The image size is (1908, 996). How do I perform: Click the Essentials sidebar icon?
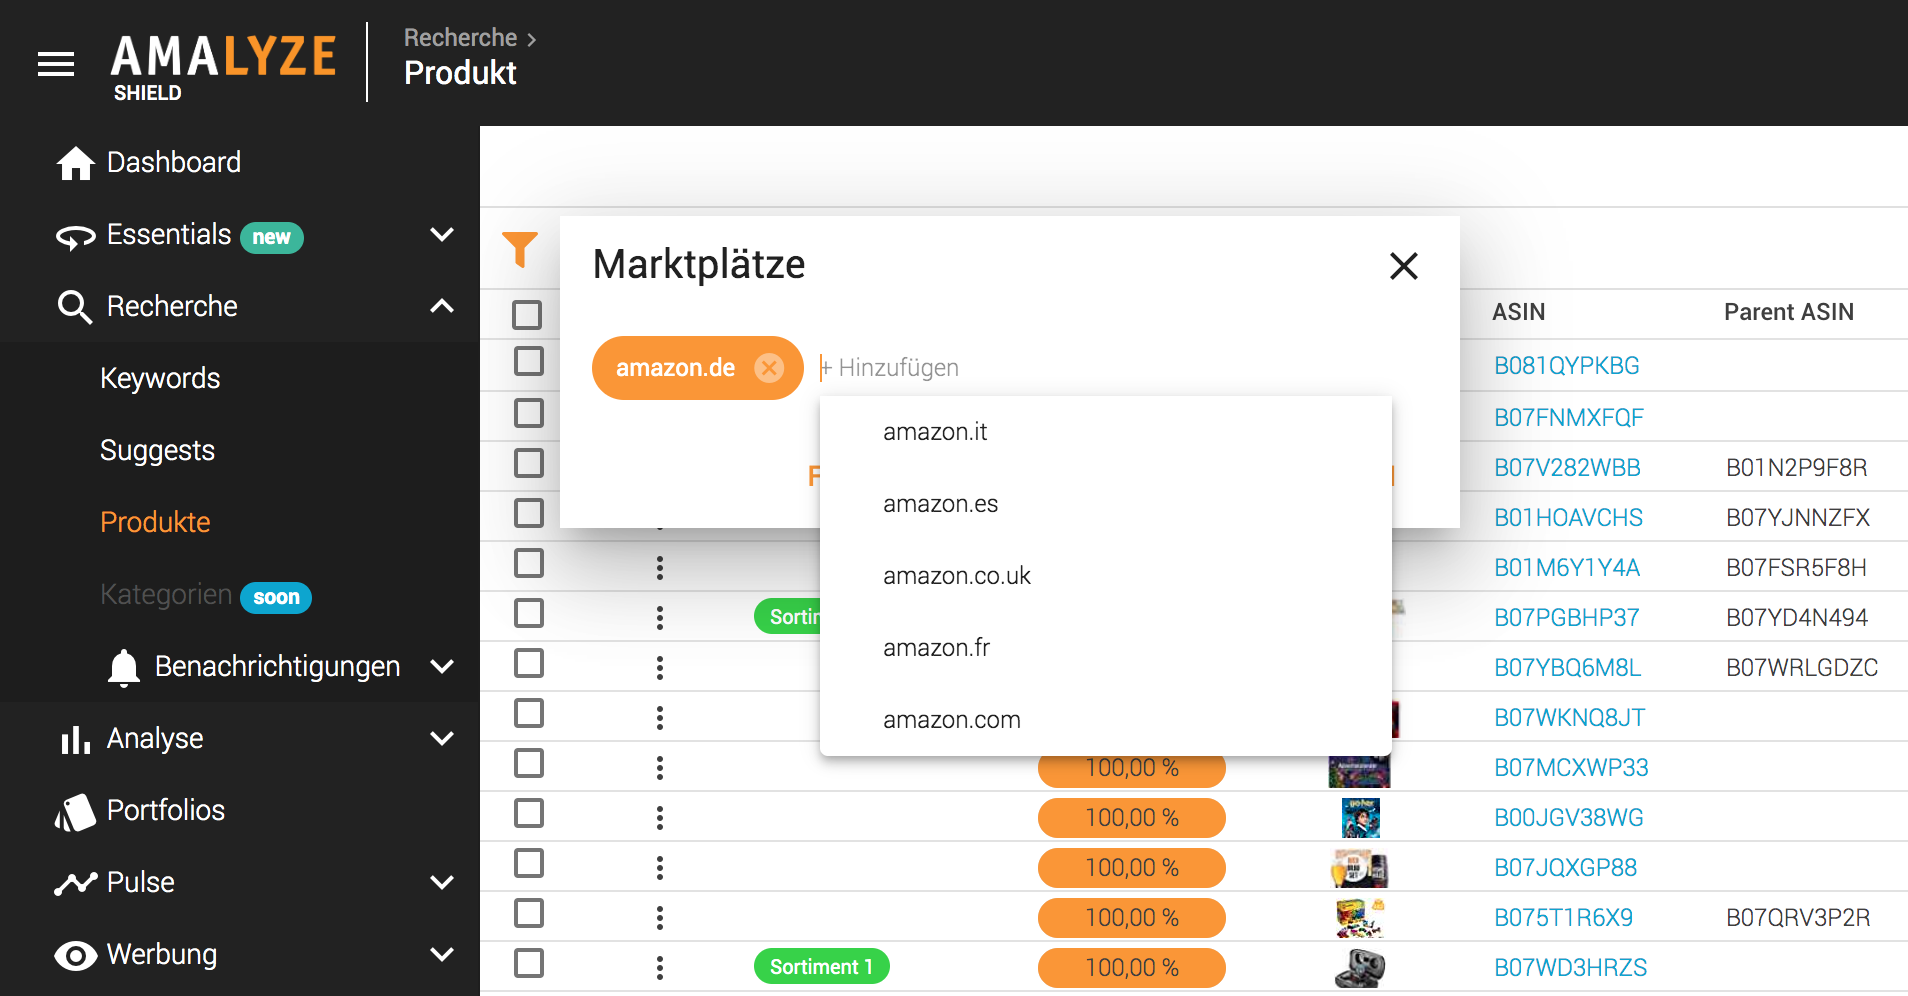[76, 236]
